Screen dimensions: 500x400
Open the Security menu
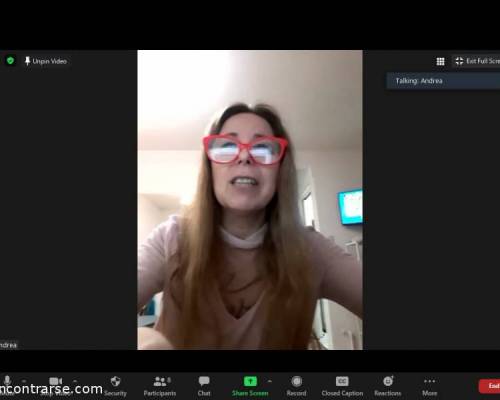[x=115, y=386]
